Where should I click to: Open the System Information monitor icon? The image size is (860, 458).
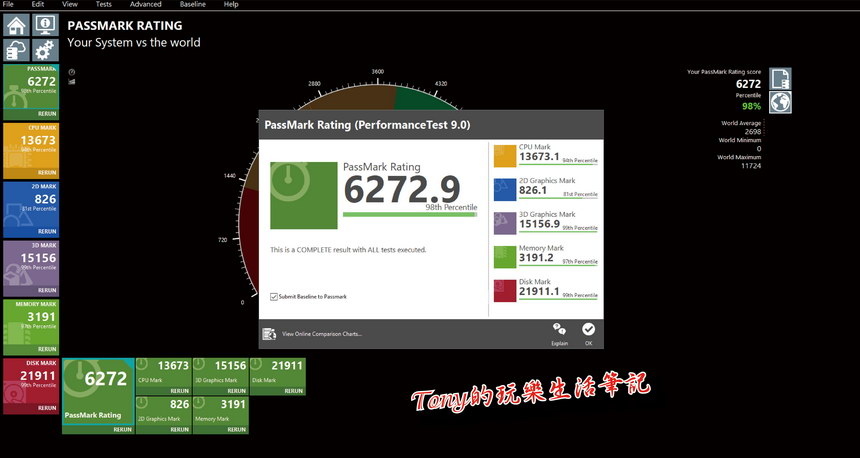tap(45, 25)
